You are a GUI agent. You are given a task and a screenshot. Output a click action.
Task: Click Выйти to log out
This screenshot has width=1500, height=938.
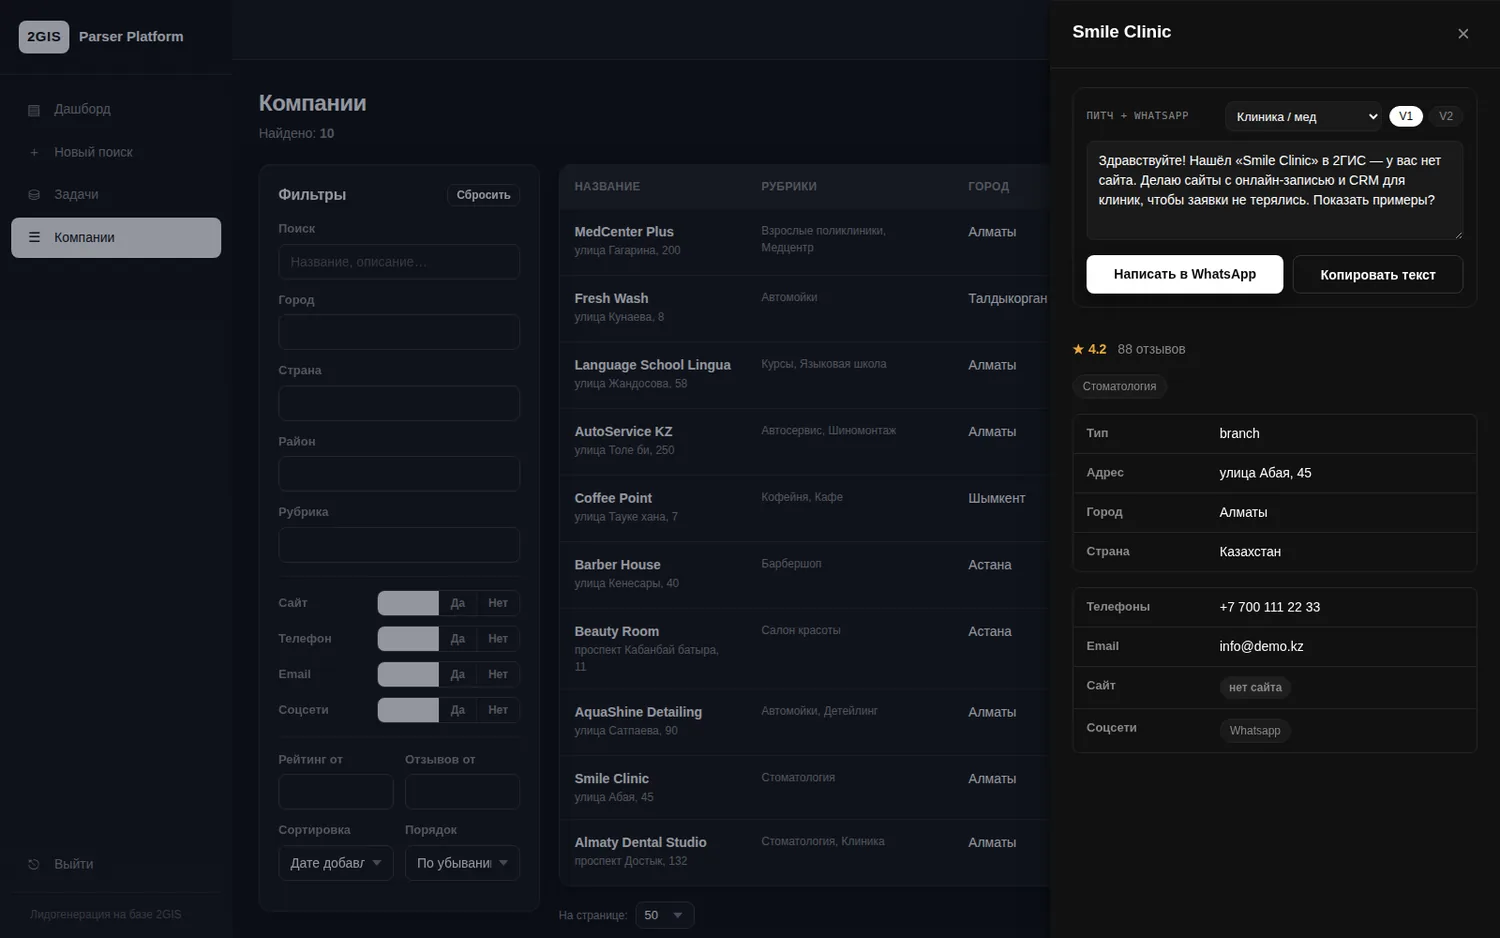116,864
